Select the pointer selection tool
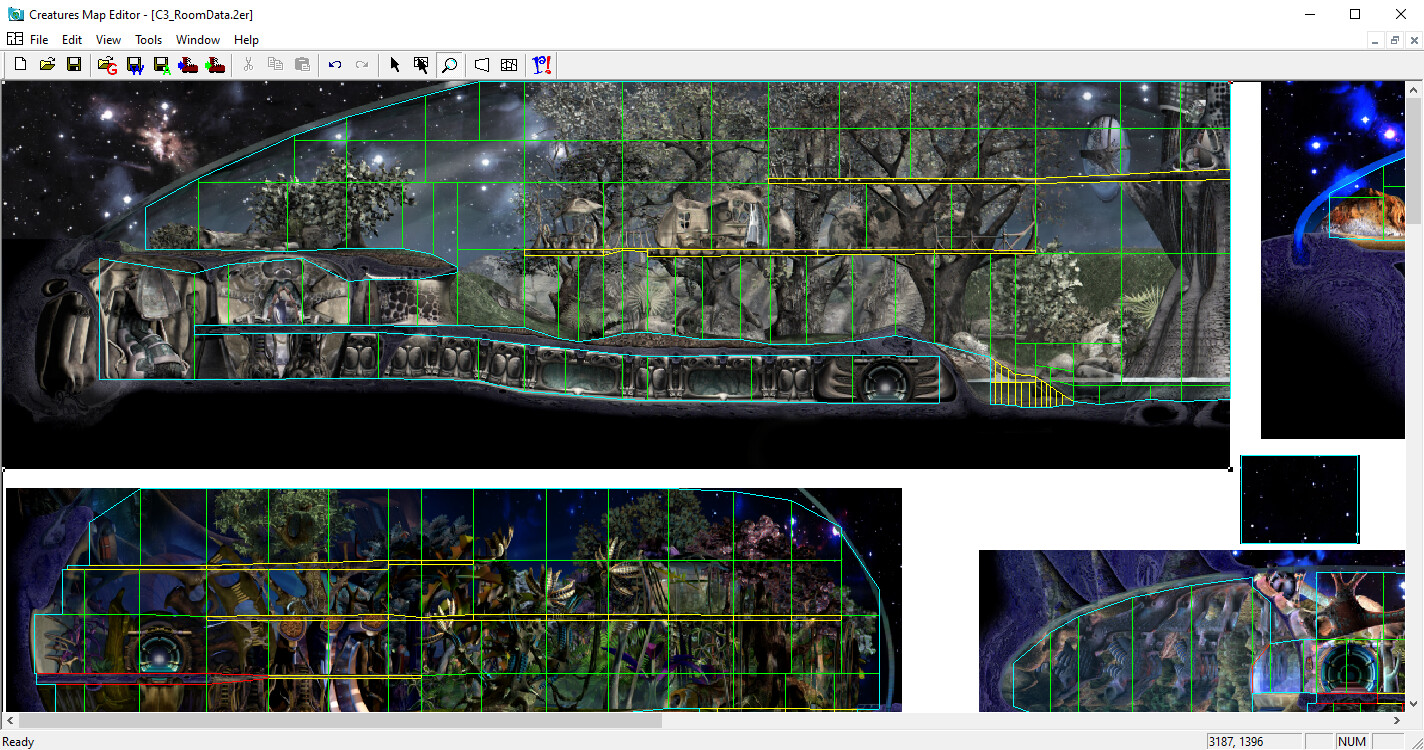The height and width of the screenshot is (750, 1424). [x=395, y=64]
